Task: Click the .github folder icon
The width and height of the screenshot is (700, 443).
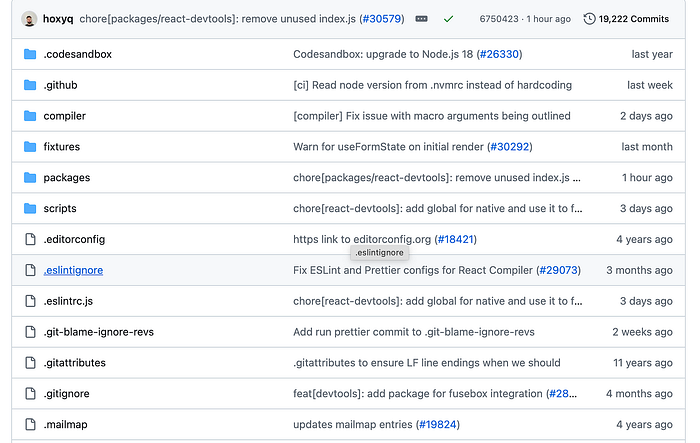Action: point(30,85)
